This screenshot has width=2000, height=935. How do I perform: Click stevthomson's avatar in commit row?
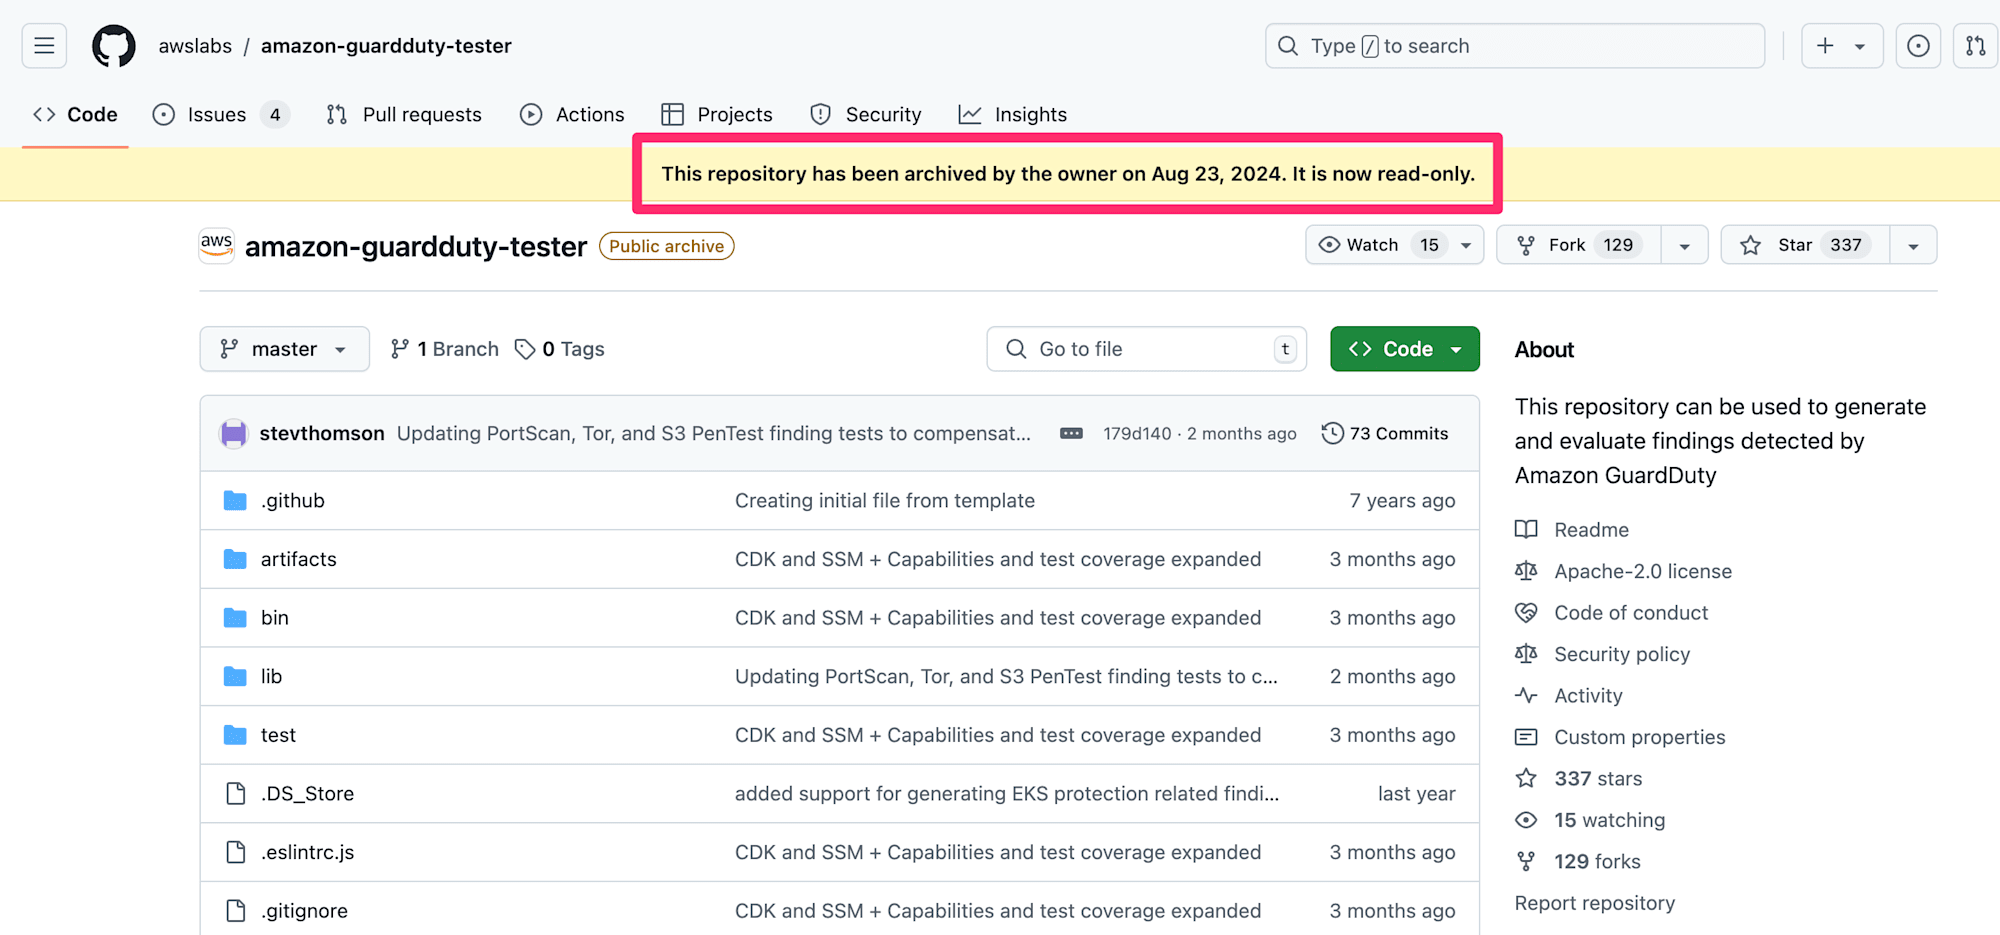coord(234,433)
